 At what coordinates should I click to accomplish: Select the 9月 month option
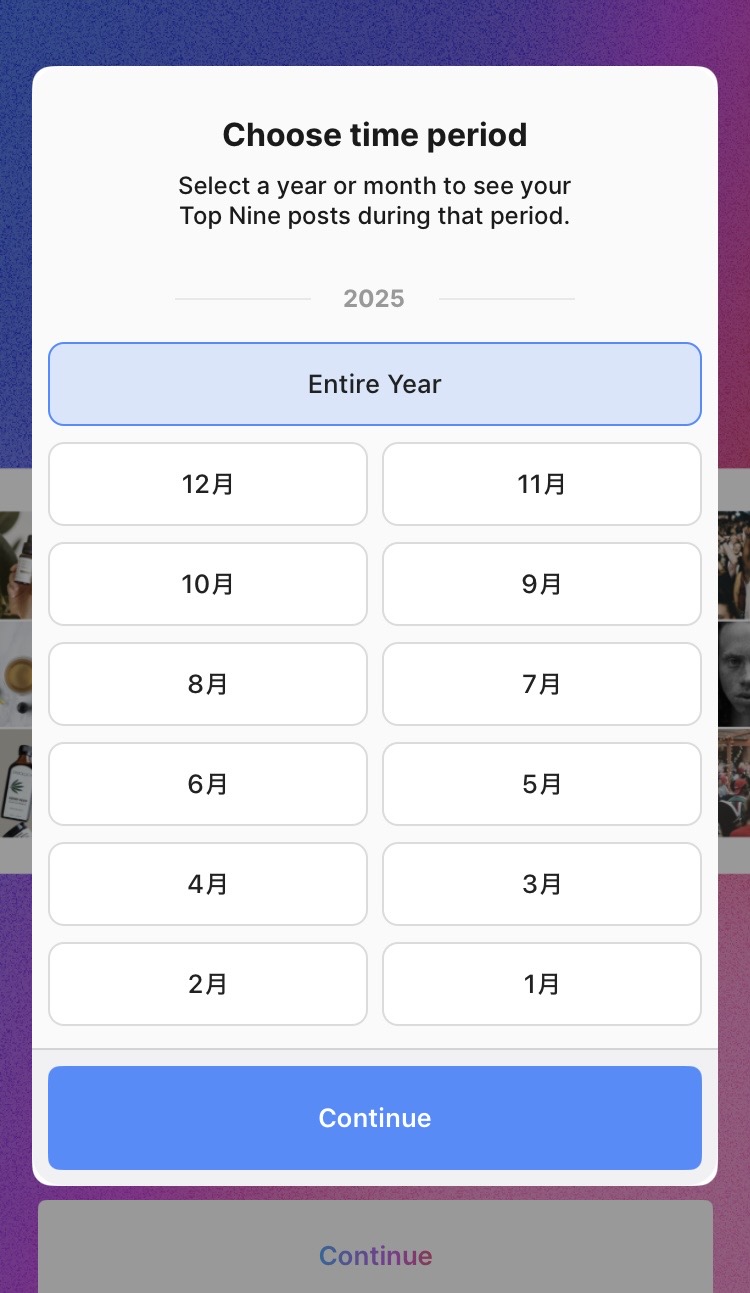(x=542, y=584)
